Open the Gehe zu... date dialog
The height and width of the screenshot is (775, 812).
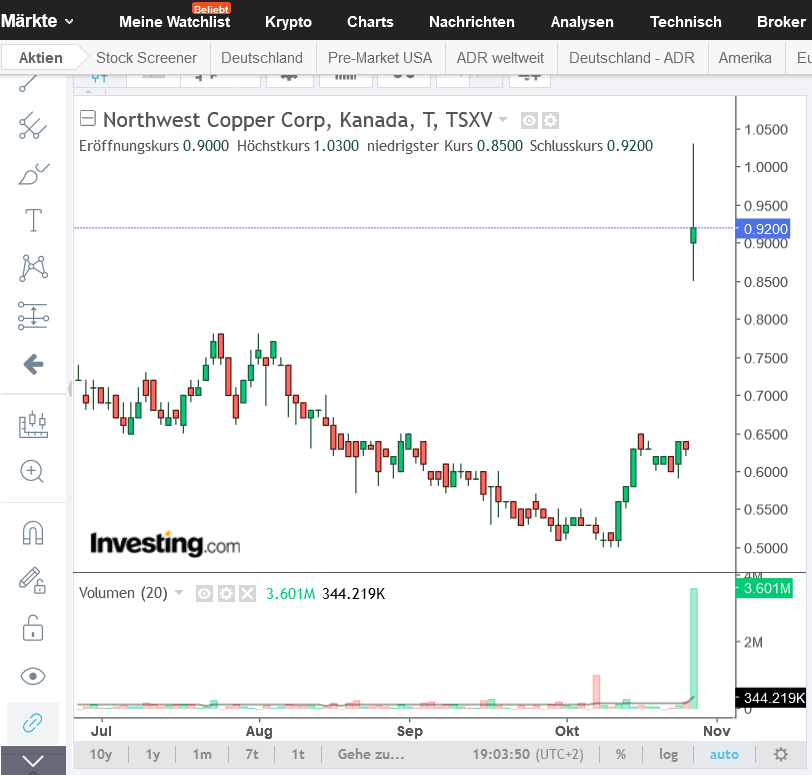click(x=371, y=754)
